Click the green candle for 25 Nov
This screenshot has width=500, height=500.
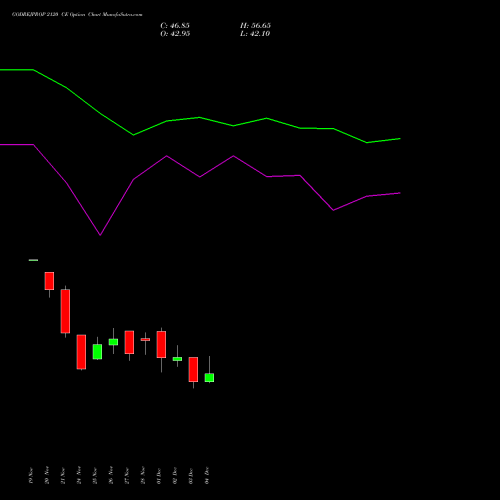(97, 352)
